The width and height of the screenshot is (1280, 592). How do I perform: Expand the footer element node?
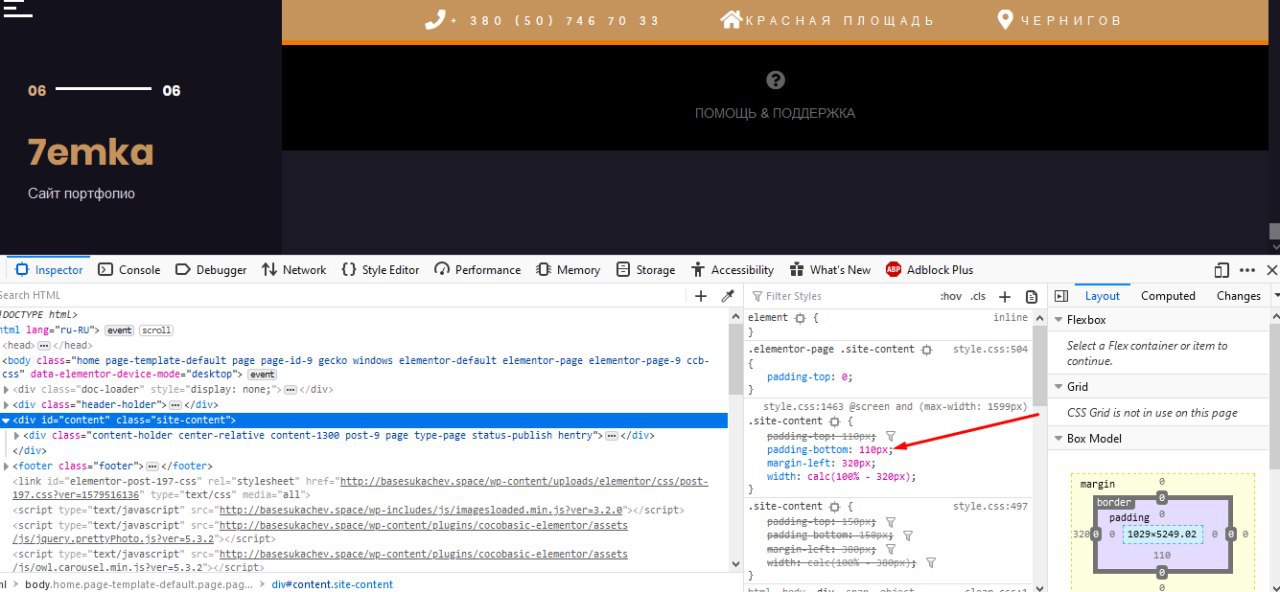point(7,466)
